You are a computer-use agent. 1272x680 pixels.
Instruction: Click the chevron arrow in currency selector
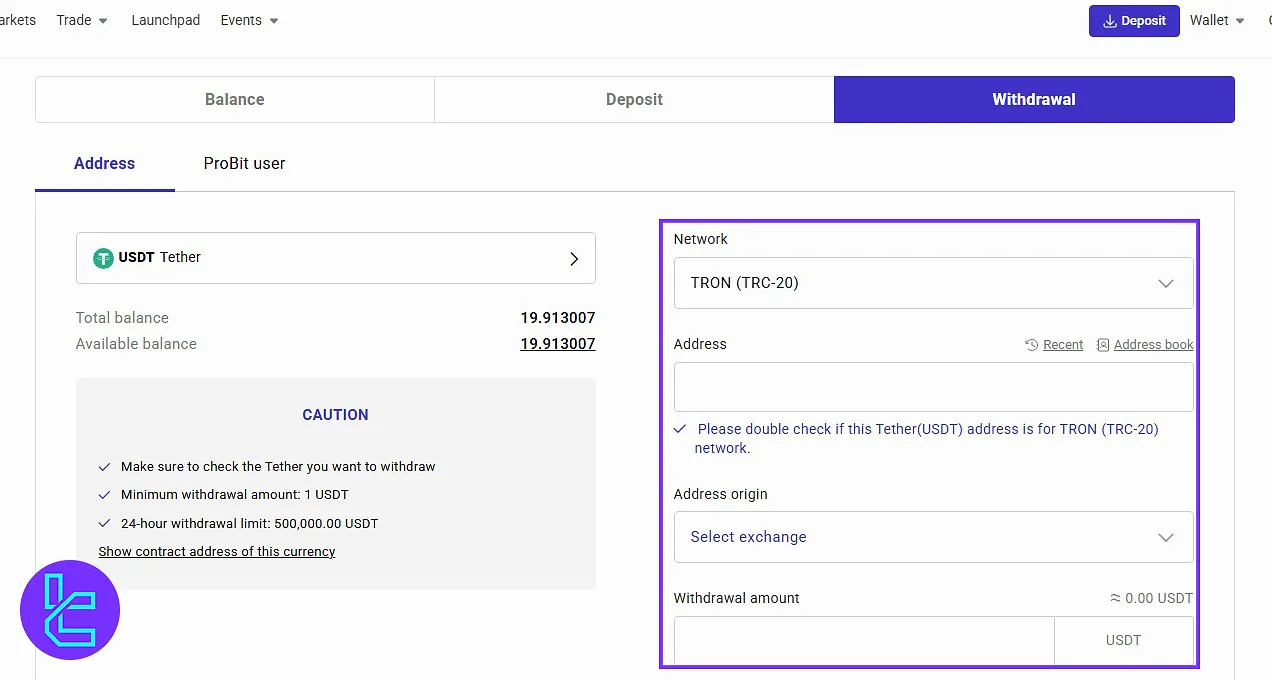tap(574, 259)
